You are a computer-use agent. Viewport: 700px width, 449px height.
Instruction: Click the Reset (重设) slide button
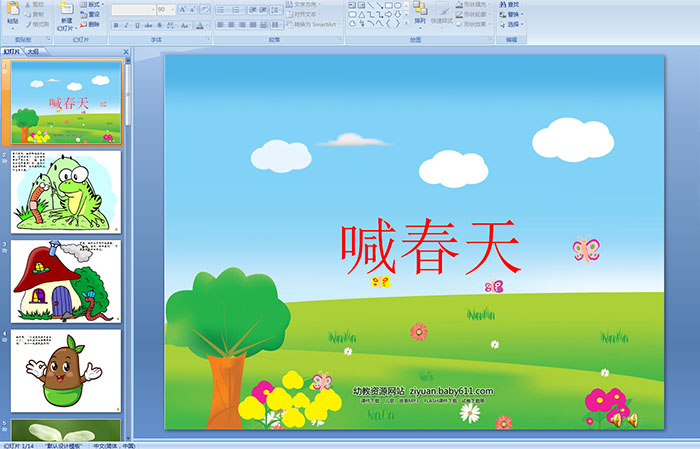pyautogui.click(x=93, y=15)
